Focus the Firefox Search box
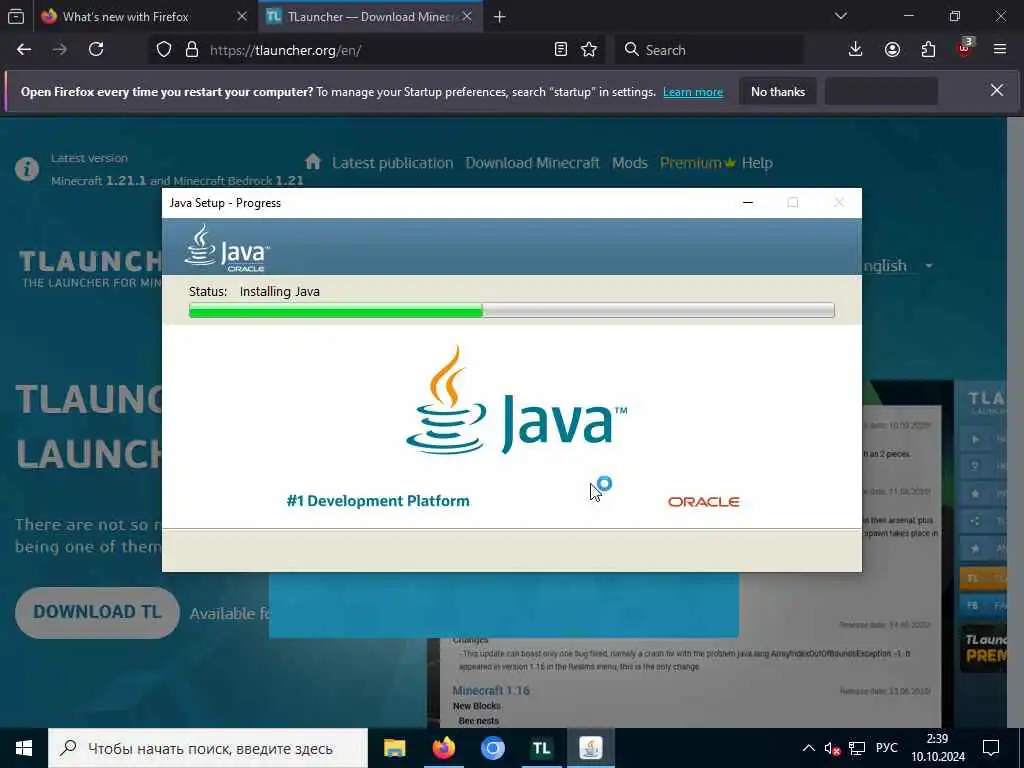The image size is (1024, 768). 710,50
